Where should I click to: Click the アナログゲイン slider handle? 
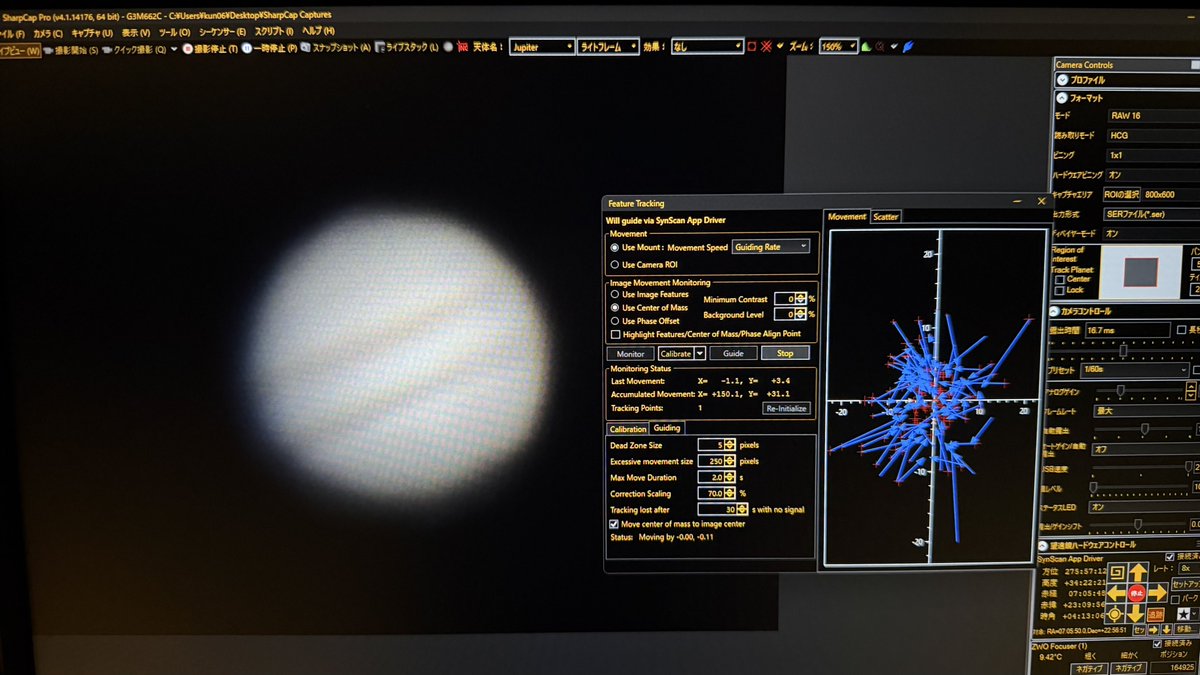[1121, 391]
